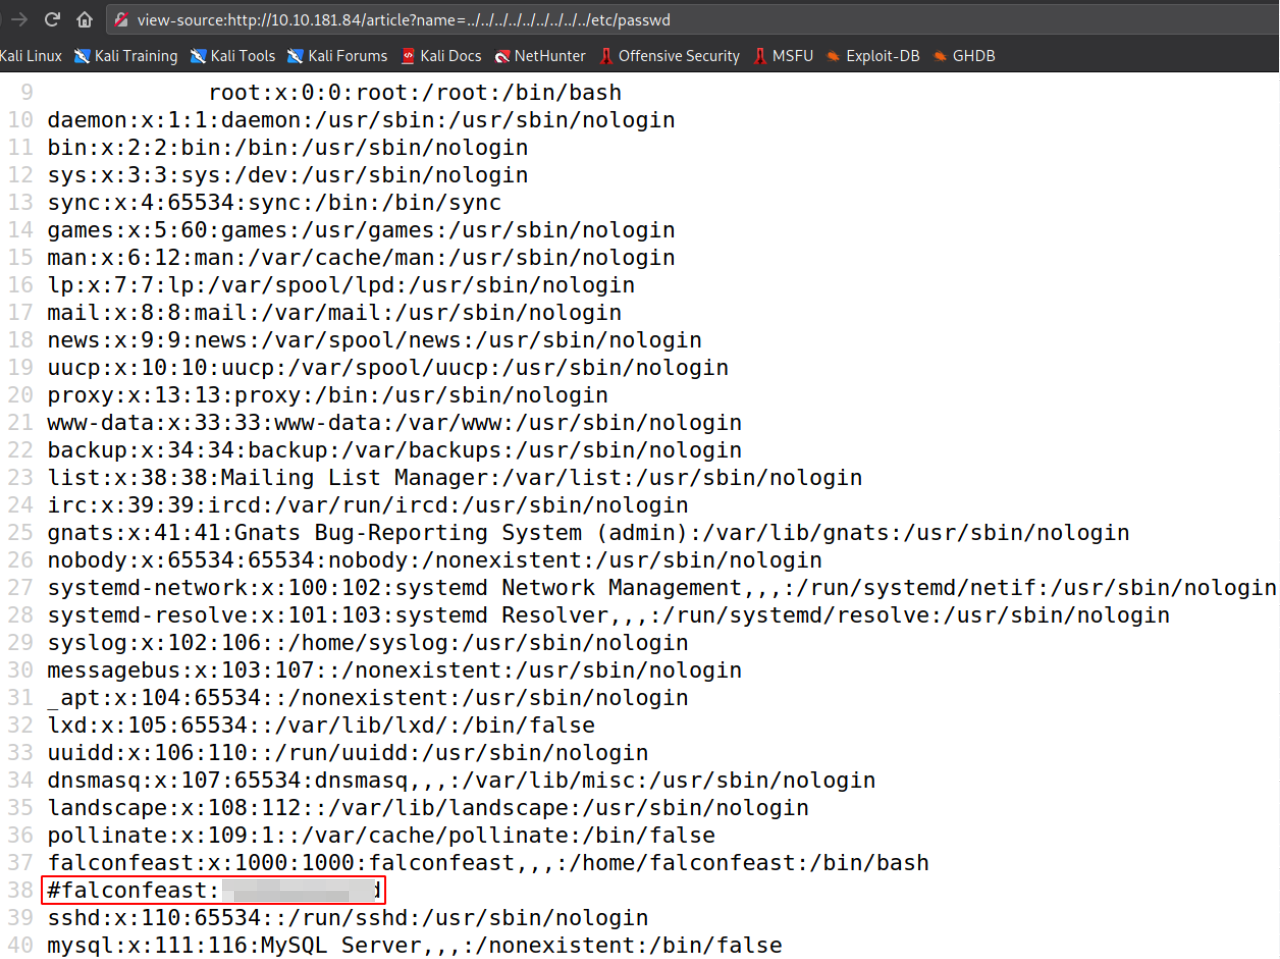Click the landscape:x:108:112 source line
The width and height of the screenshot is (1280, 959).
point(428,808)
